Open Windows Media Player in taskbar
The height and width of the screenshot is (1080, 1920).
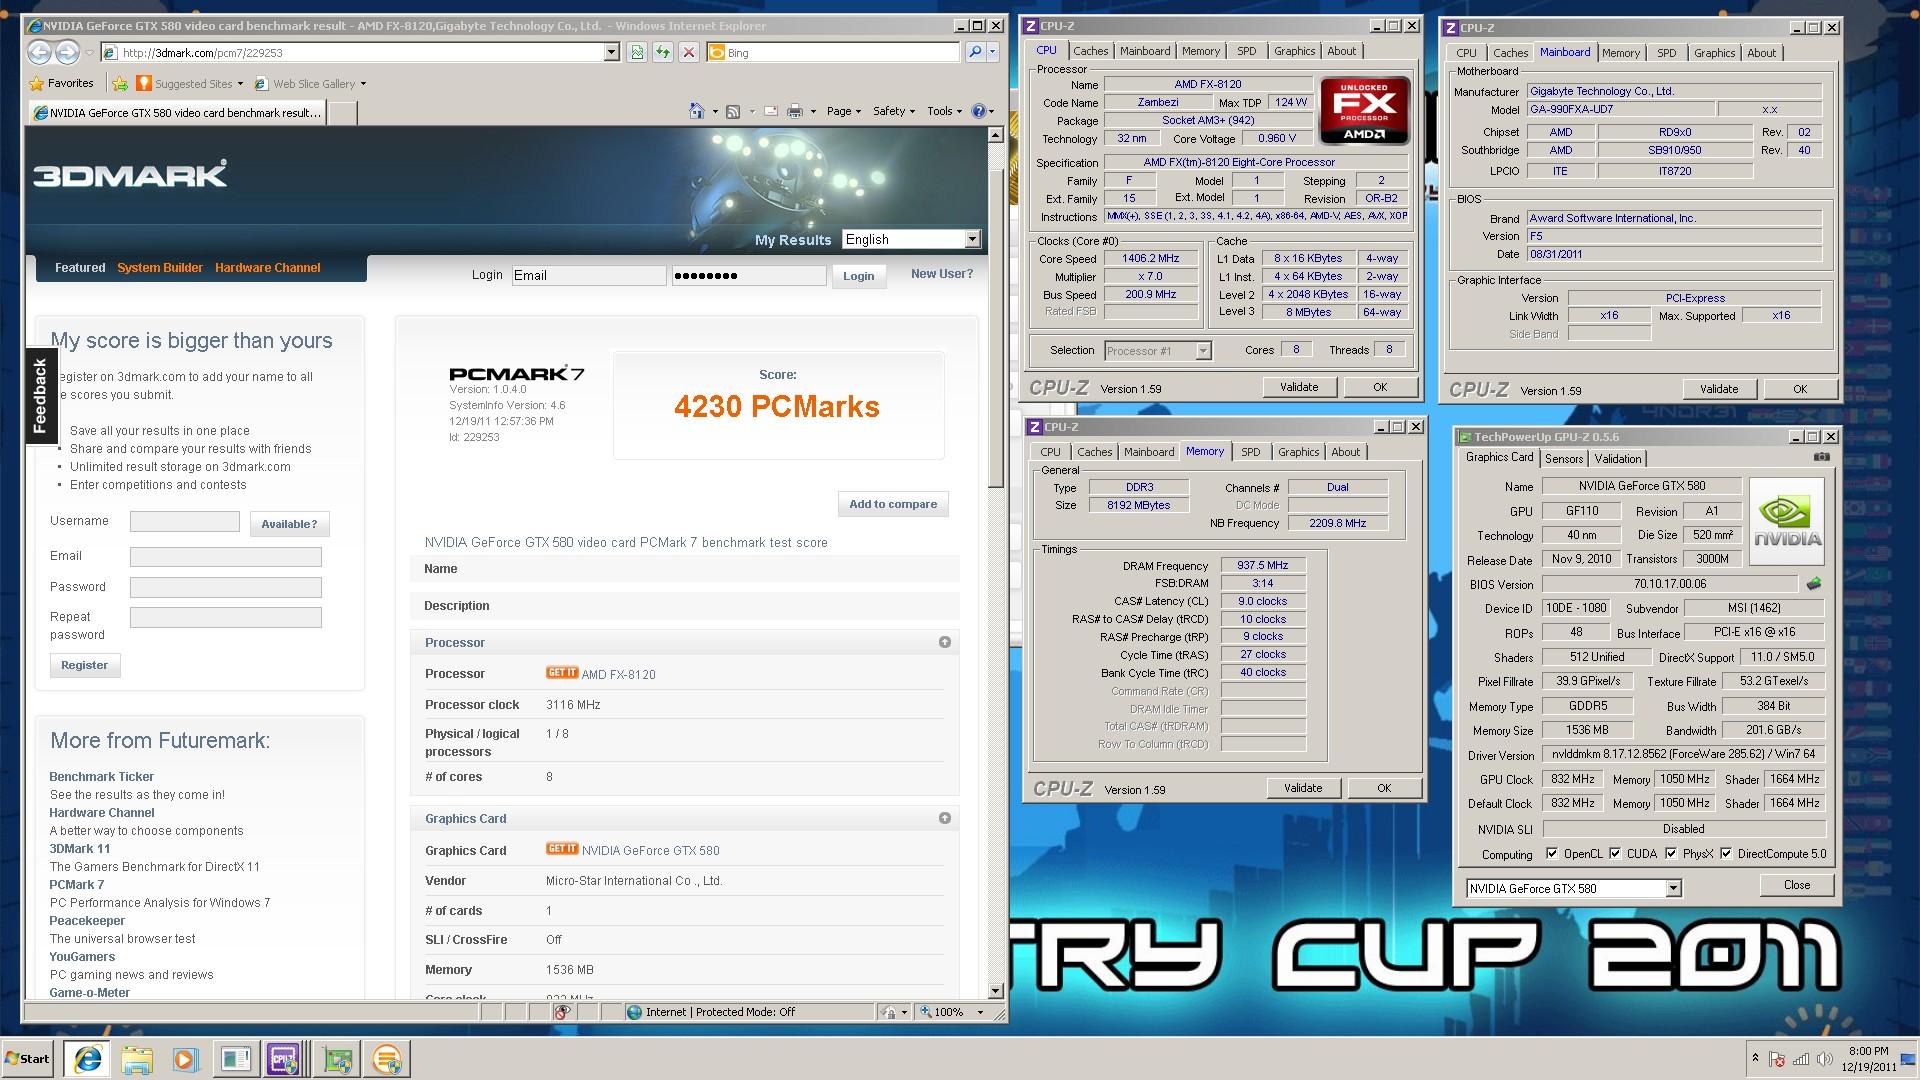pos(186,1059)
